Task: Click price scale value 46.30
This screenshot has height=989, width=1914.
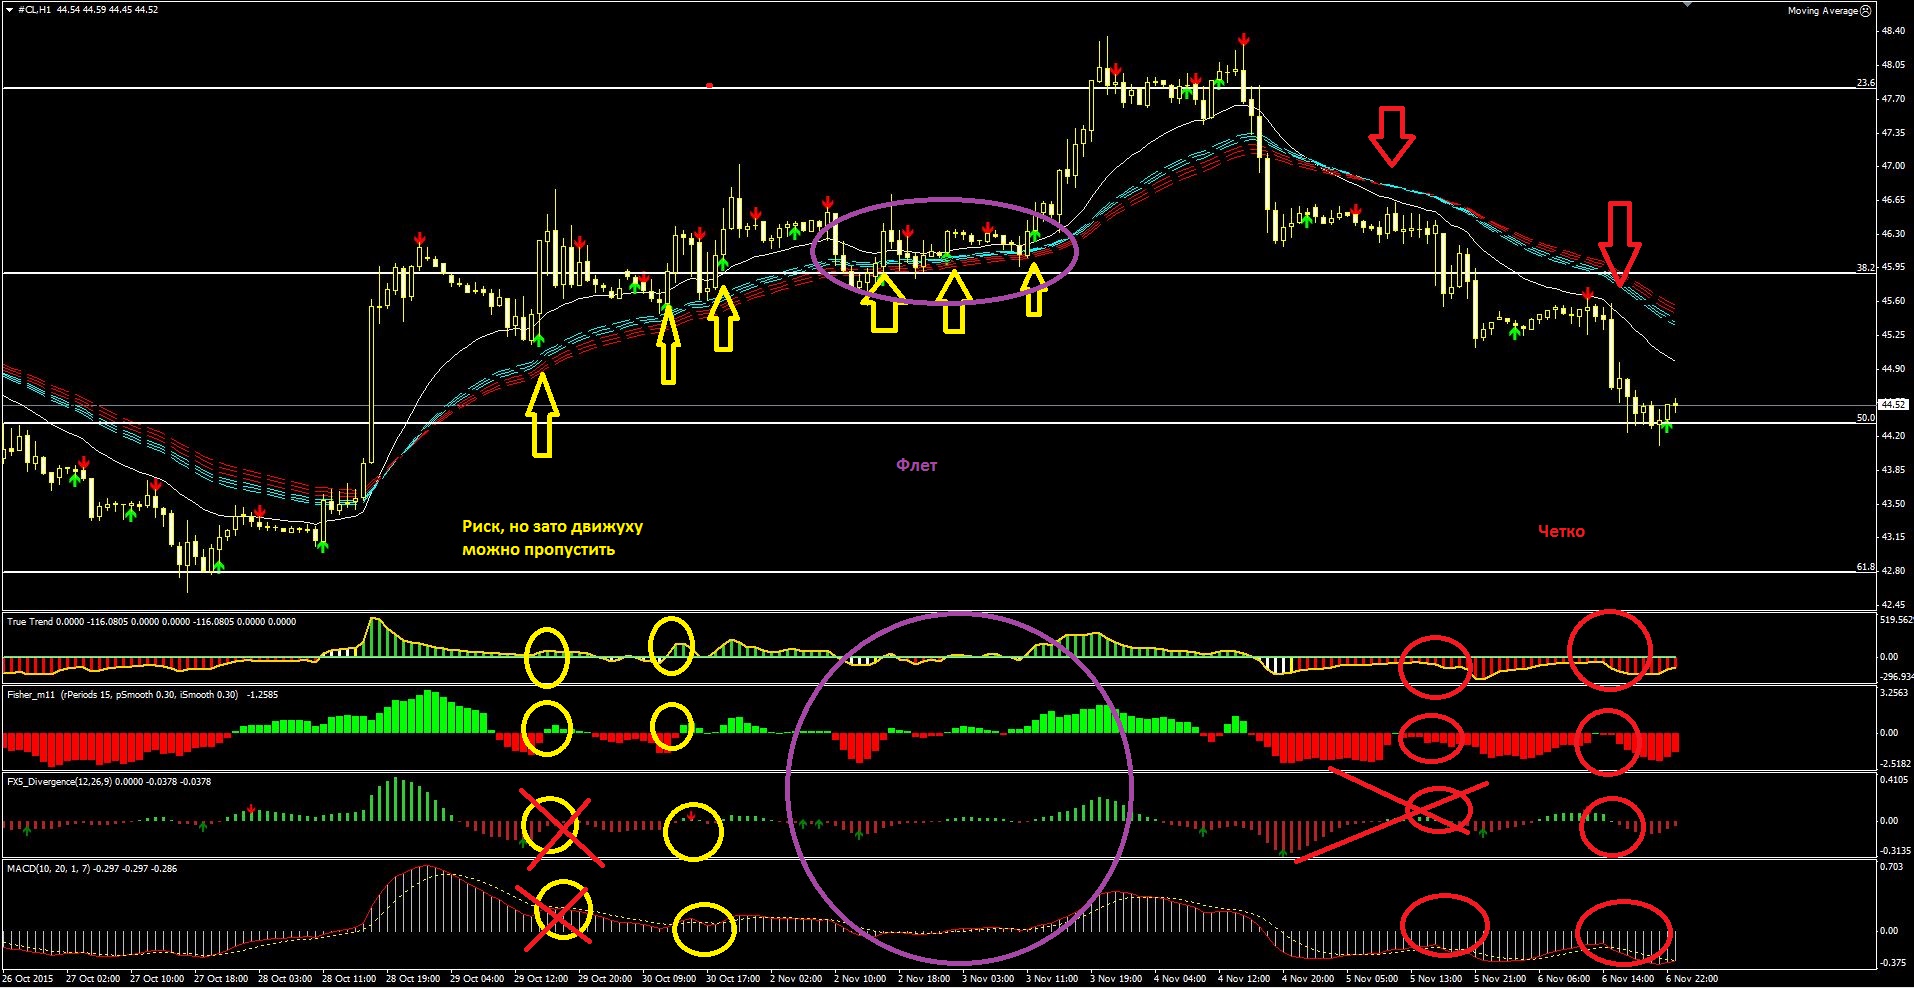Action: point(1893,234)
